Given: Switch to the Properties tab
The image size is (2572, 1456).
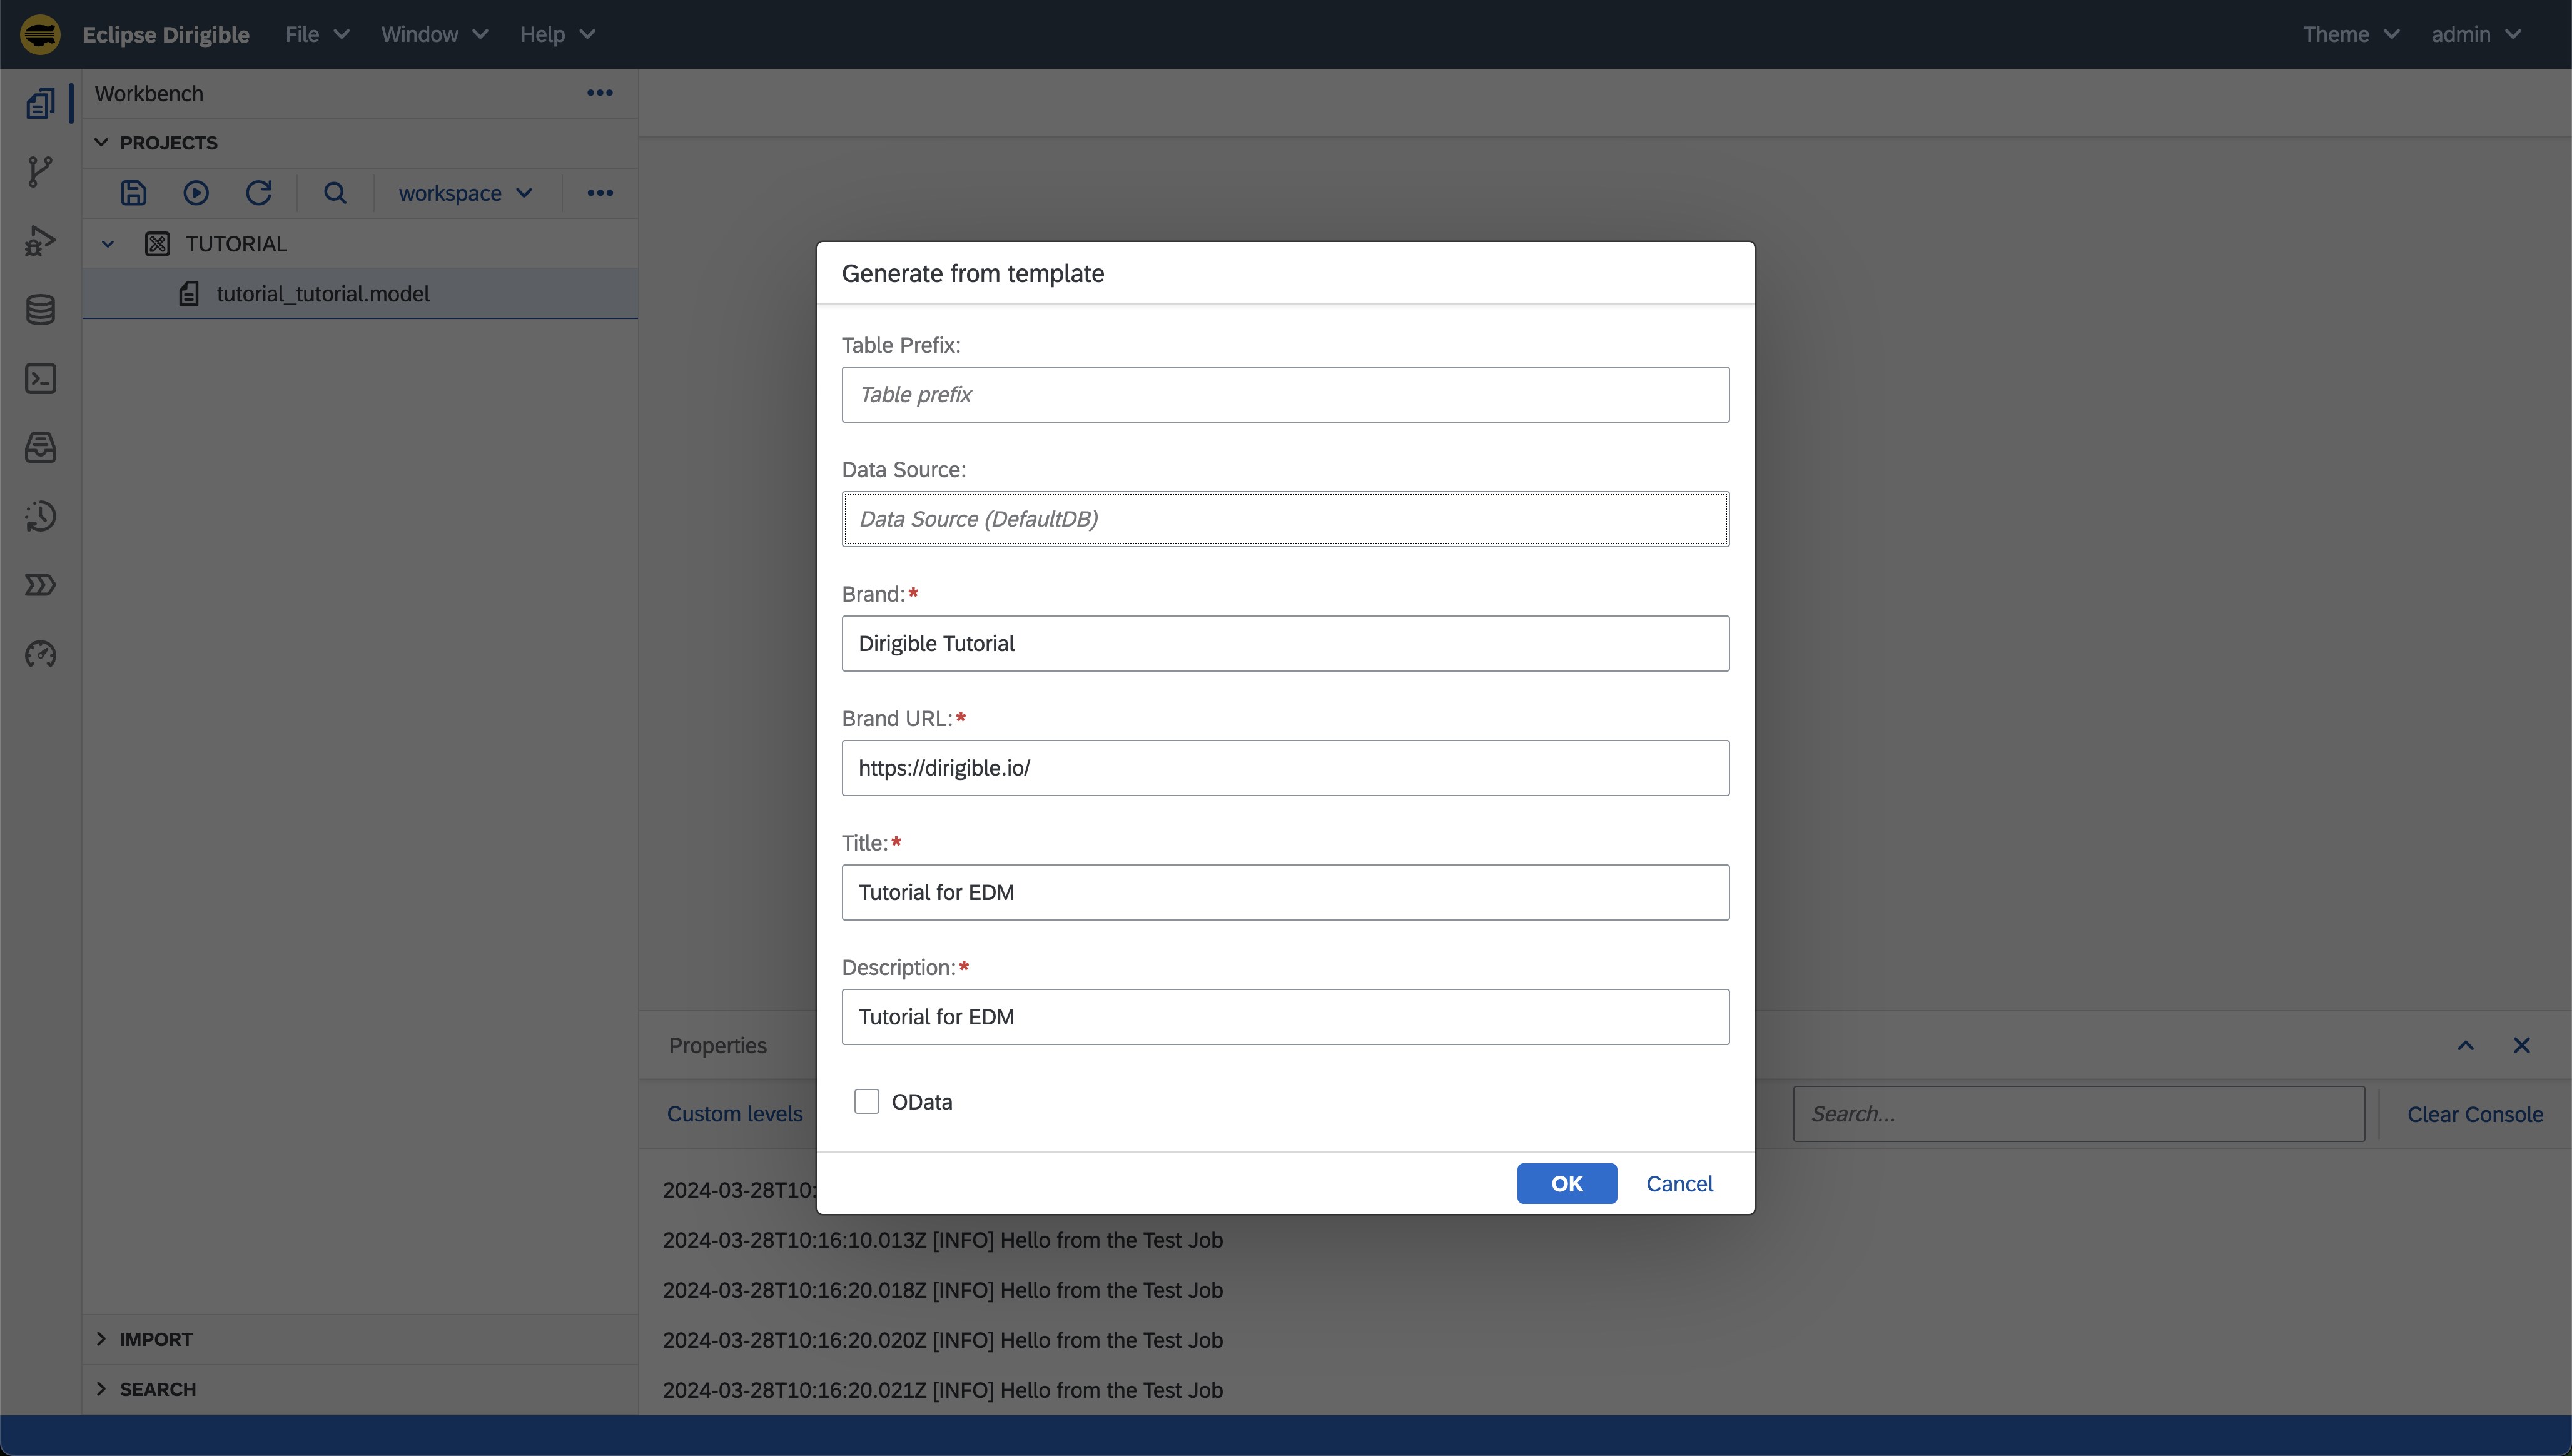Looking at the screenshot, I should point(718,1046).
